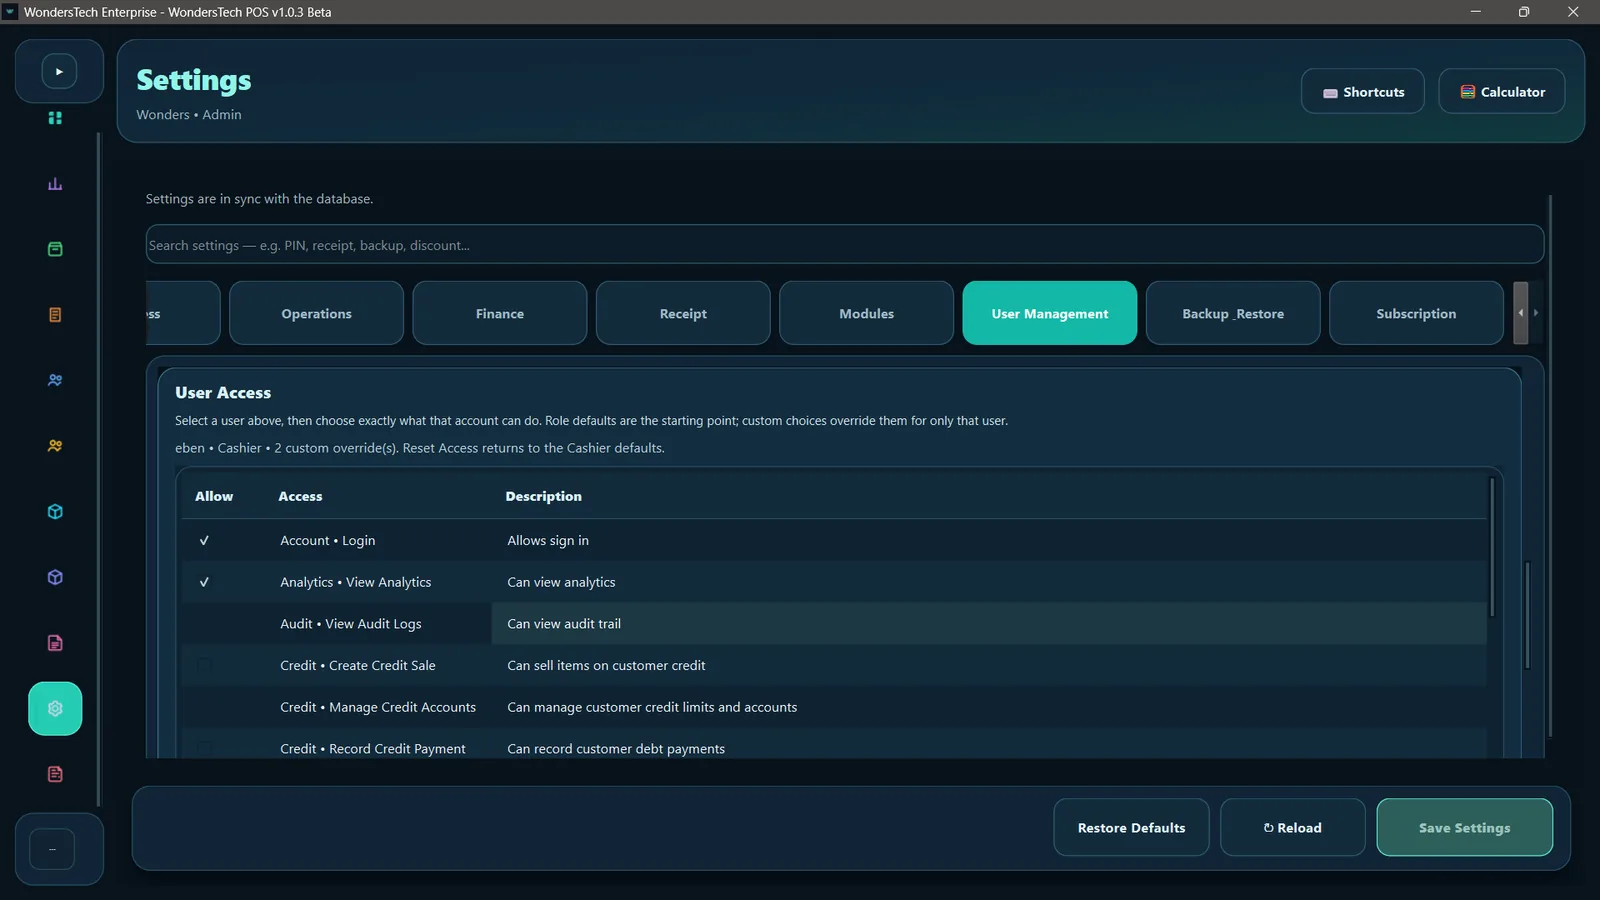The image size is (1600, 900).
Task: Open the Calculator
Action: (x=1502, y=92)
